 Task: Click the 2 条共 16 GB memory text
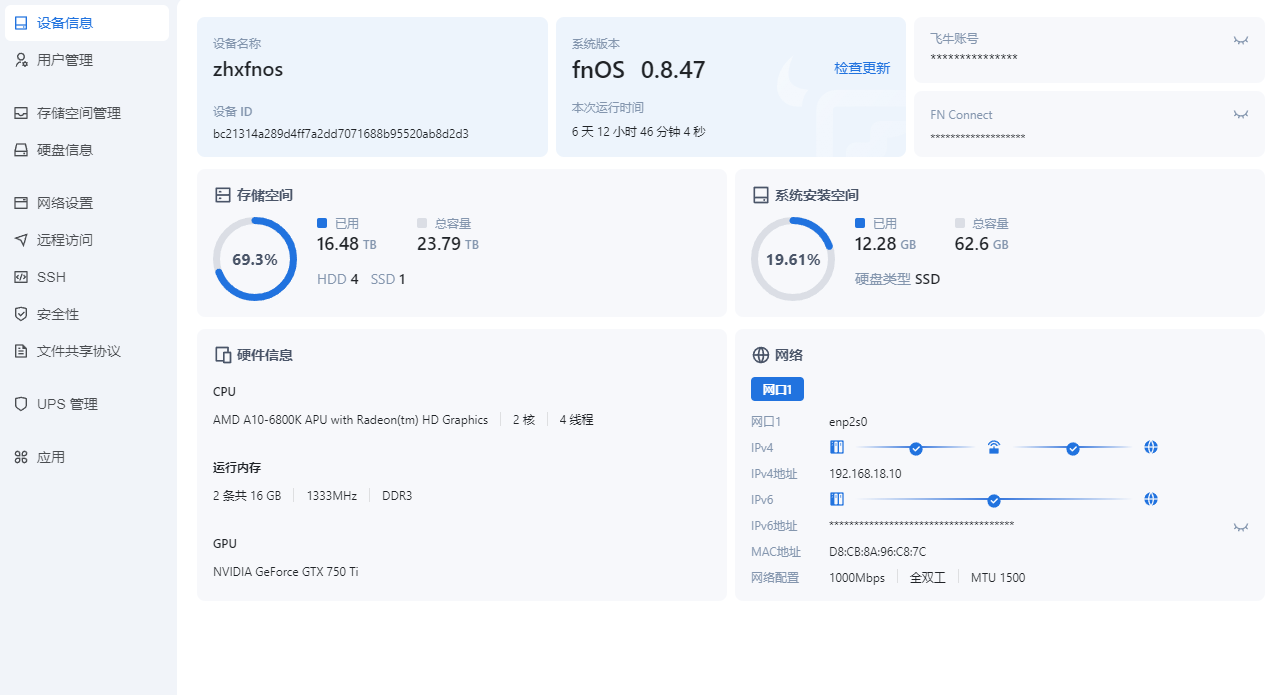[247, 496]
